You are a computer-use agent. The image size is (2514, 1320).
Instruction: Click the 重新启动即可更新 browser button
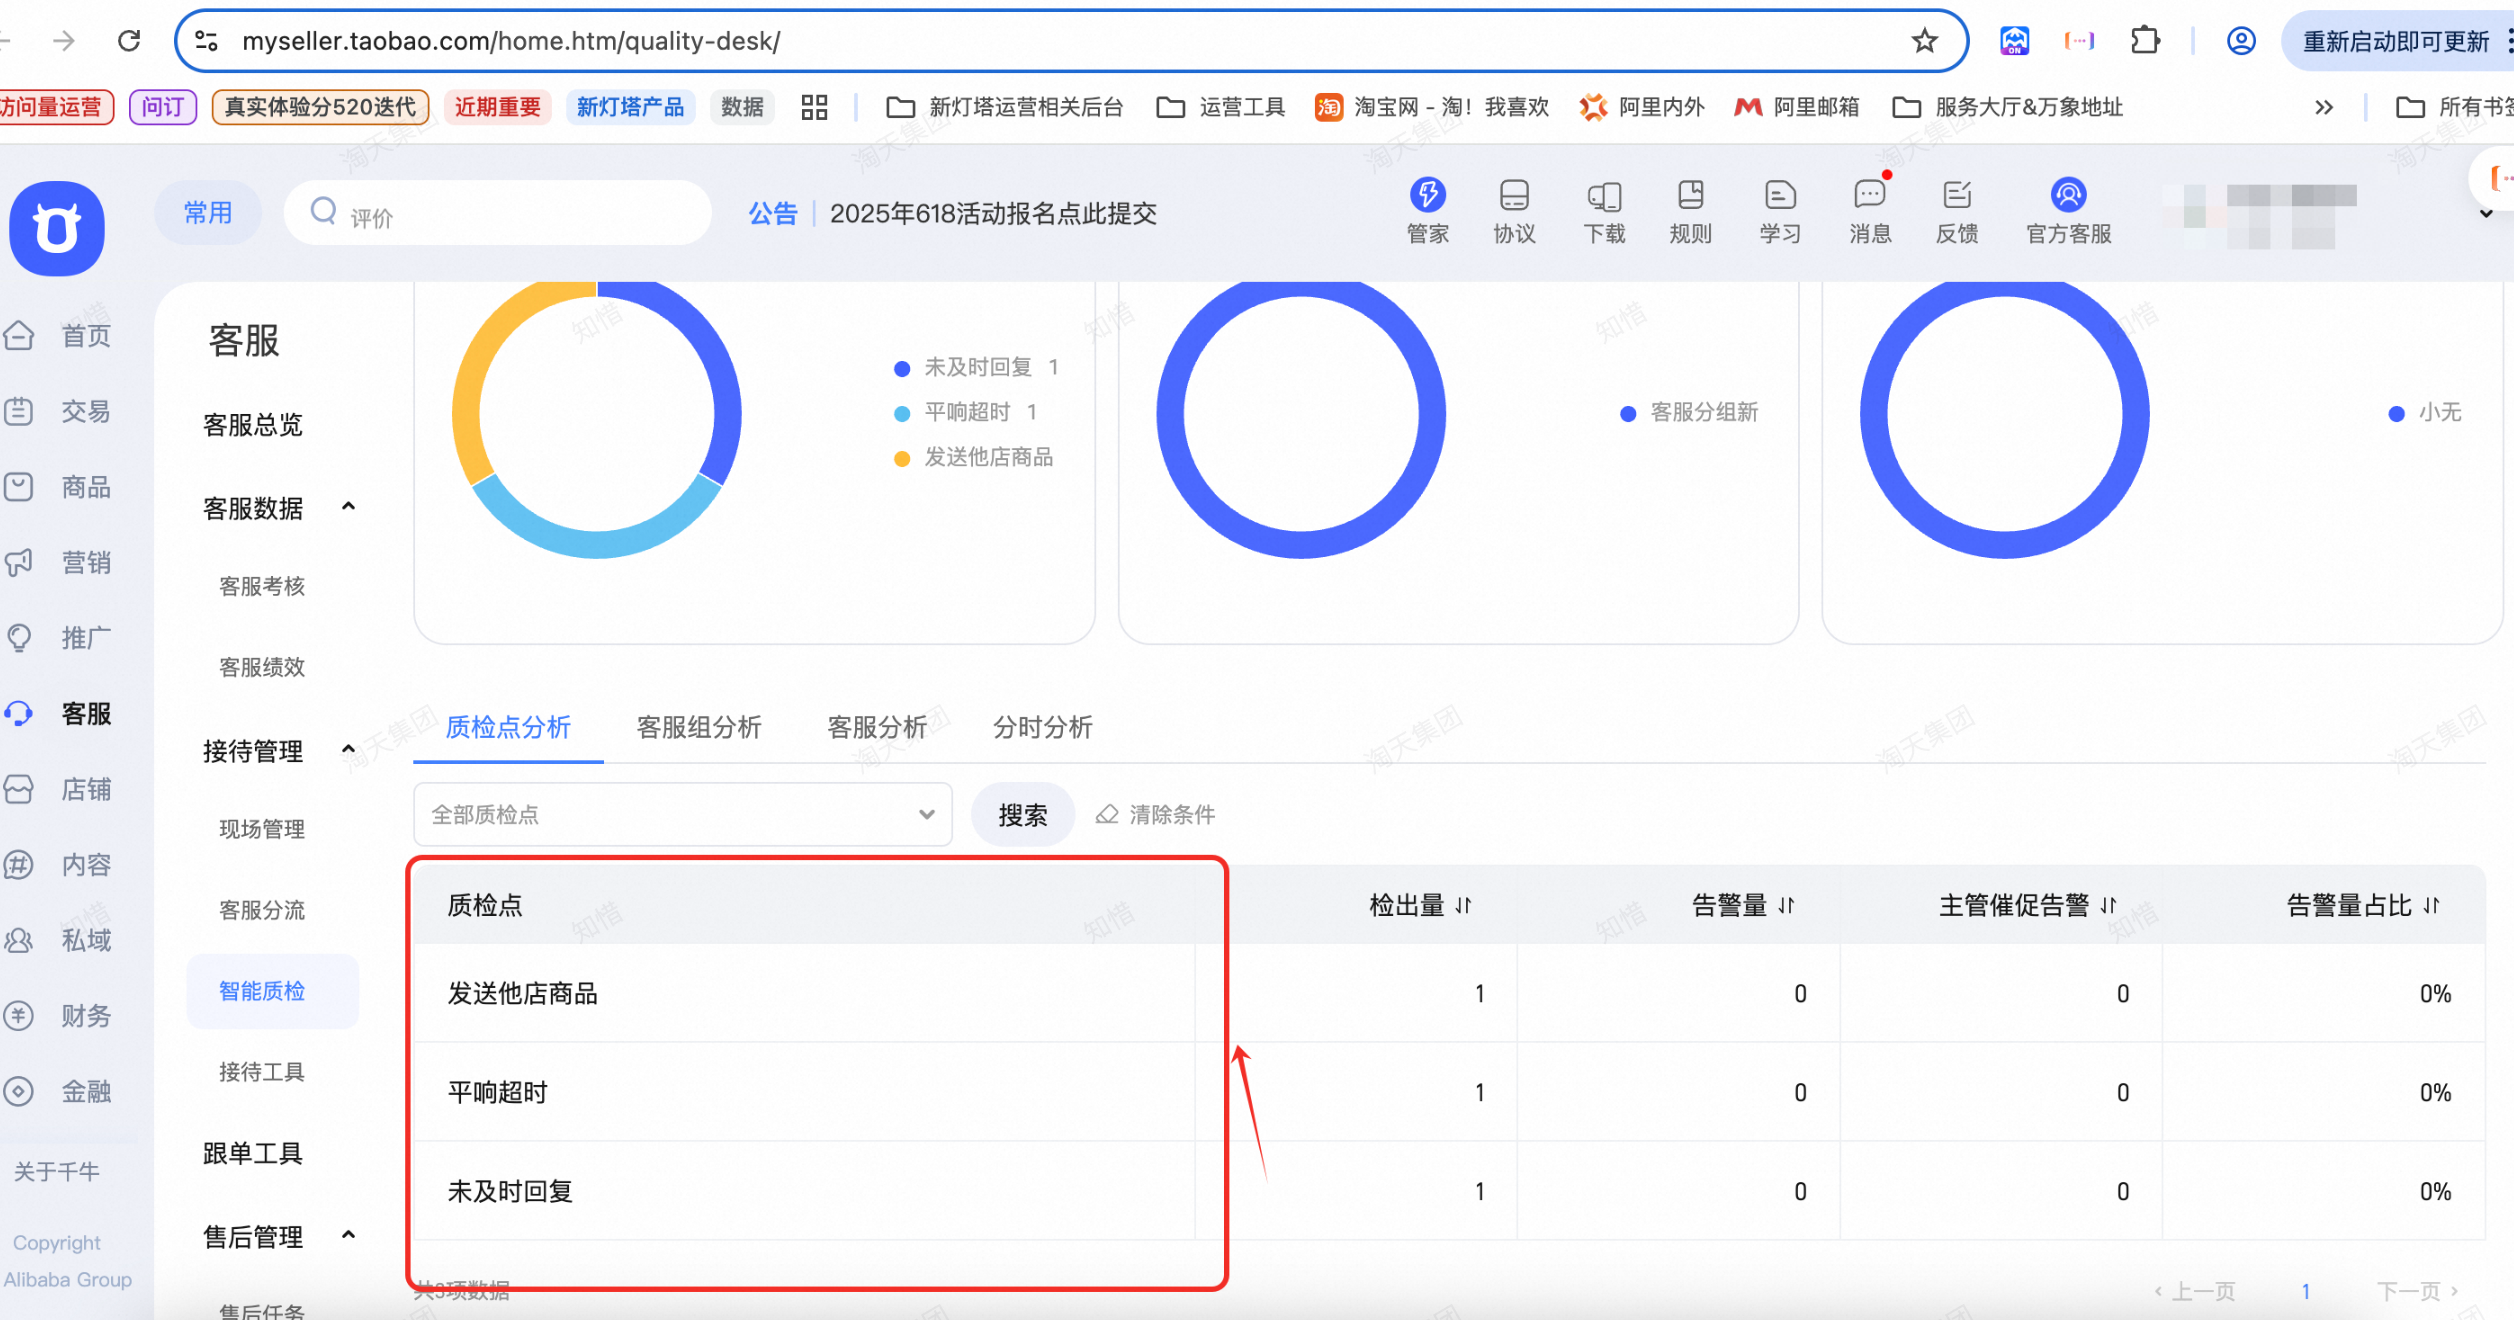2396,41
